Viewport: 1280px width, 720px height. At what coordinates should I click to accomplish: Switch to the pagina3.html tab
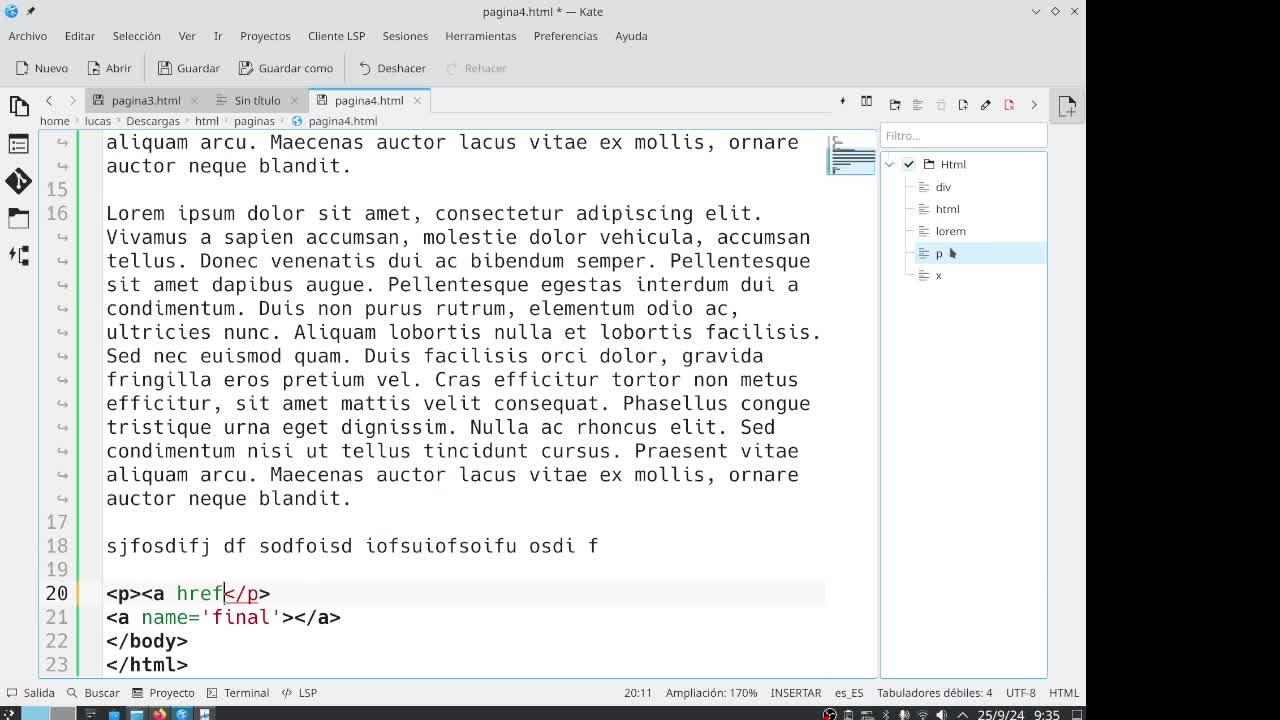pos(145,101)
